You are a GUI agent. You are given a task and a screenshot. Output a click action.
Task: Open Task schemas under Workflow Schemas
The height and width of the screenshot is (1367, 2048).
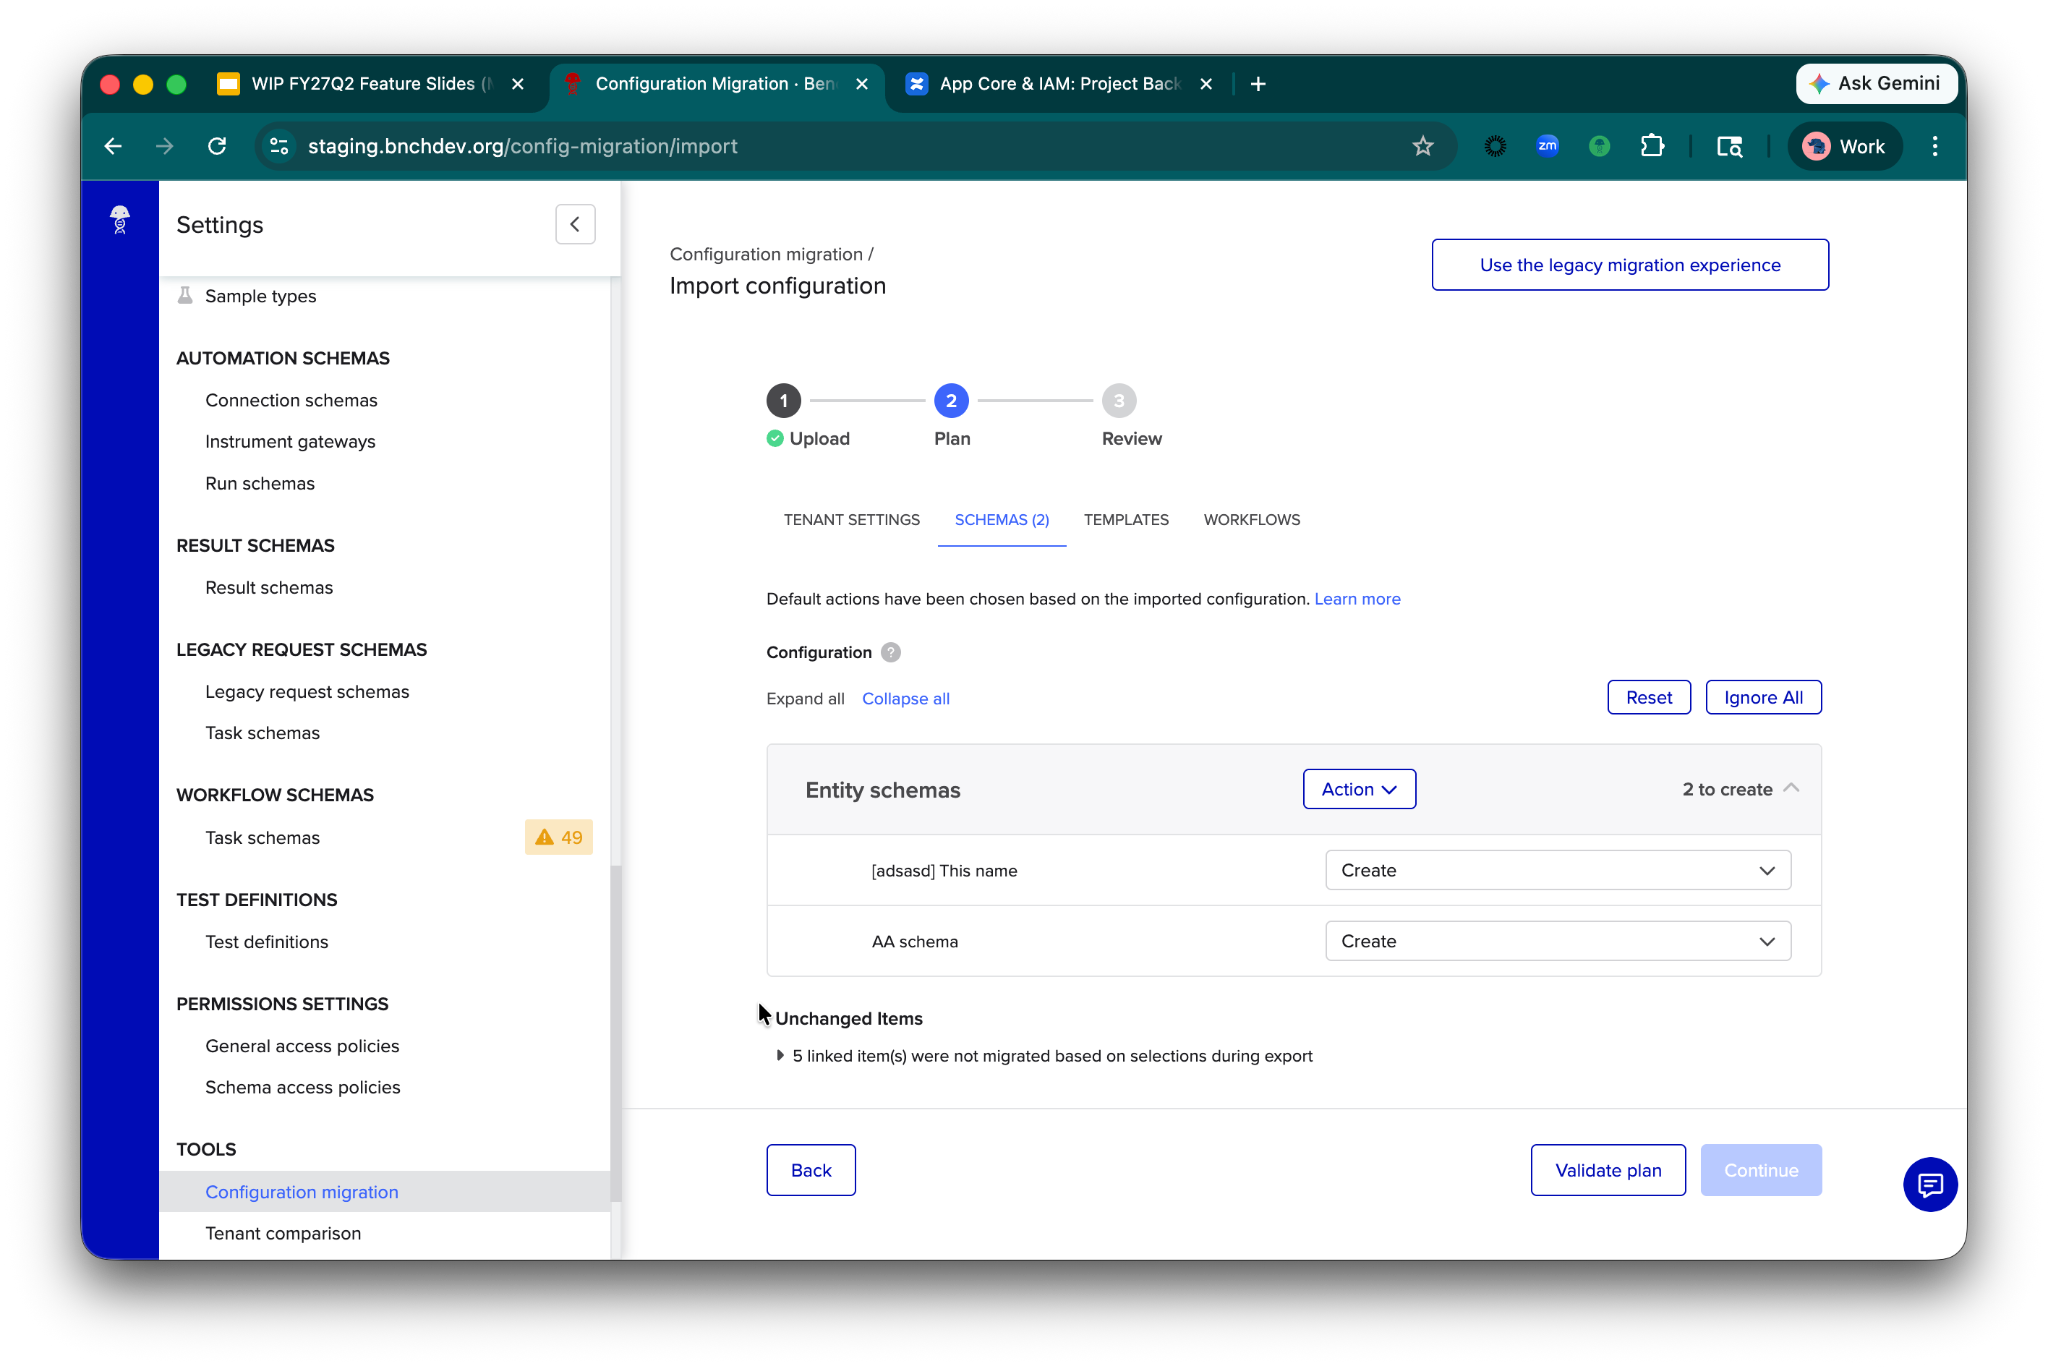[x=262, y=837]
